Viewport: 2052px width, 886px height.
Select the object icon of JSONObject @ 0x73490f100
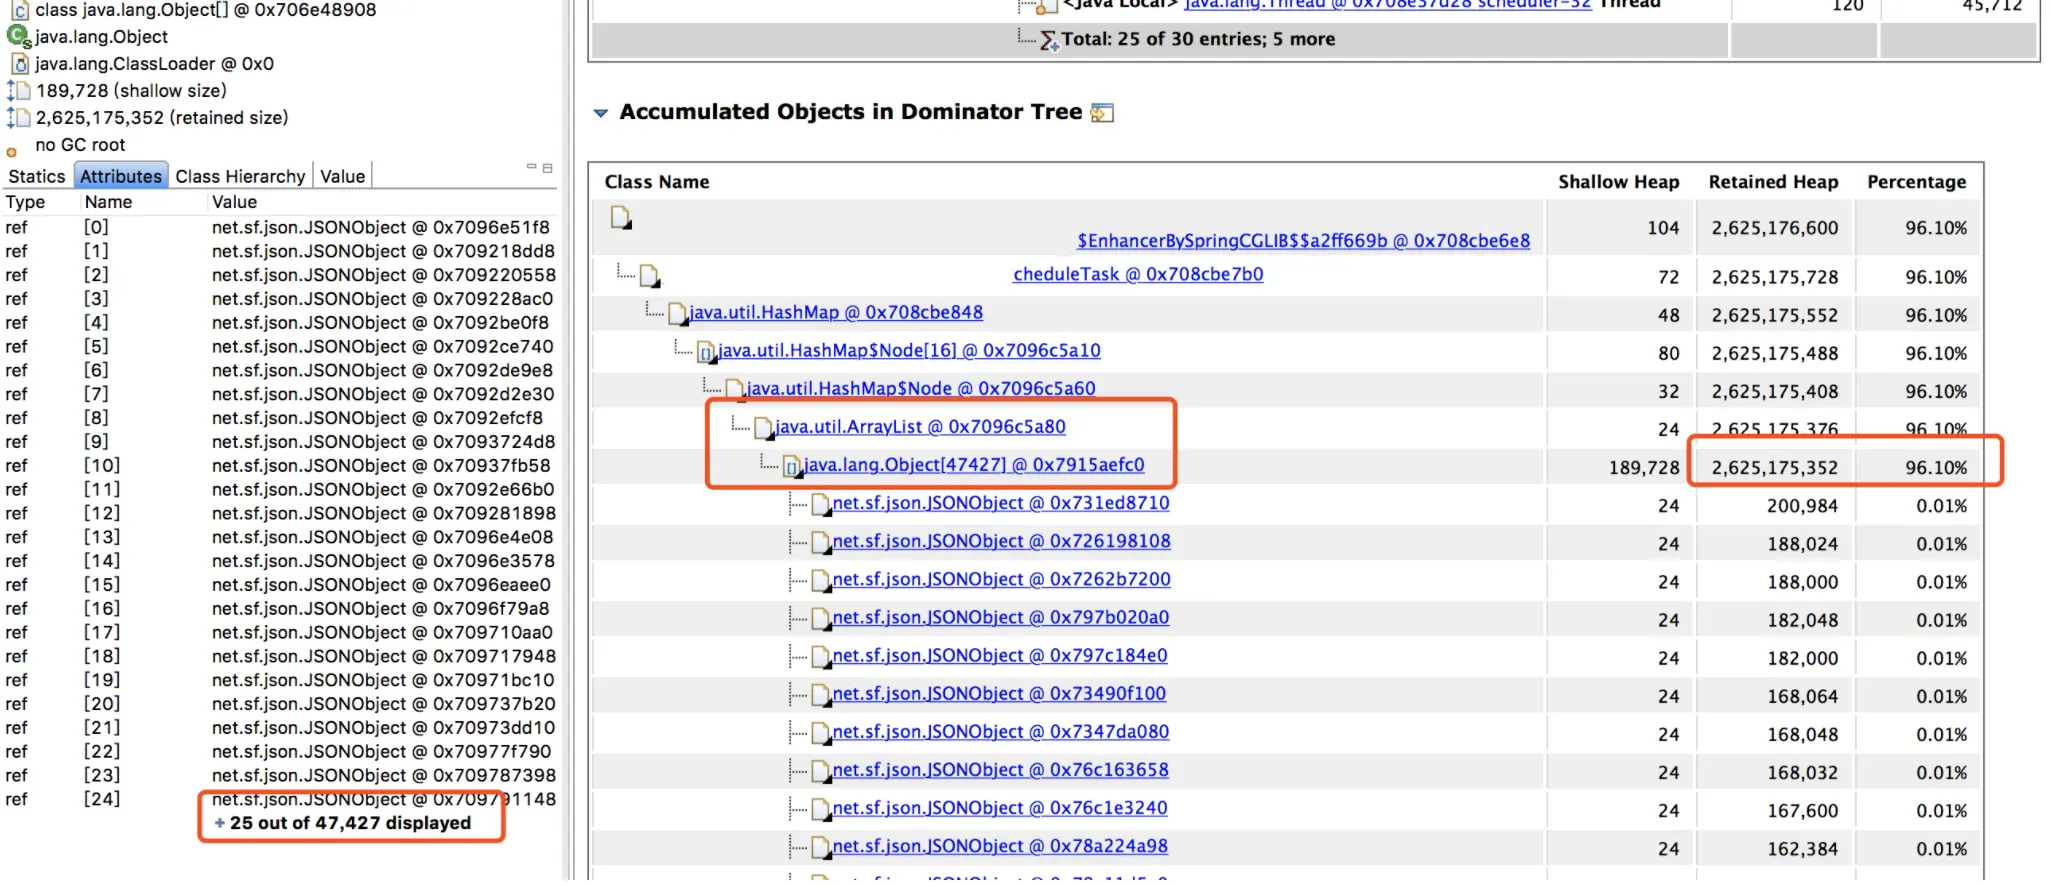(x=822, y=695)
